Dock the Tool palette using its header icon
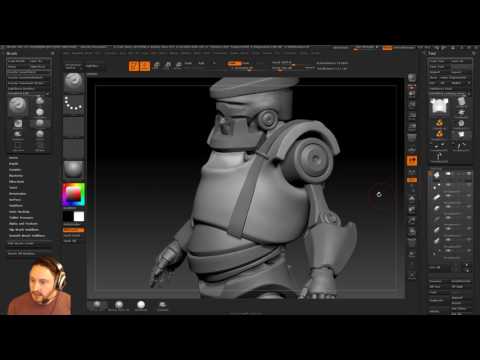This screenshot has width=480, height=360. [474, 53]
